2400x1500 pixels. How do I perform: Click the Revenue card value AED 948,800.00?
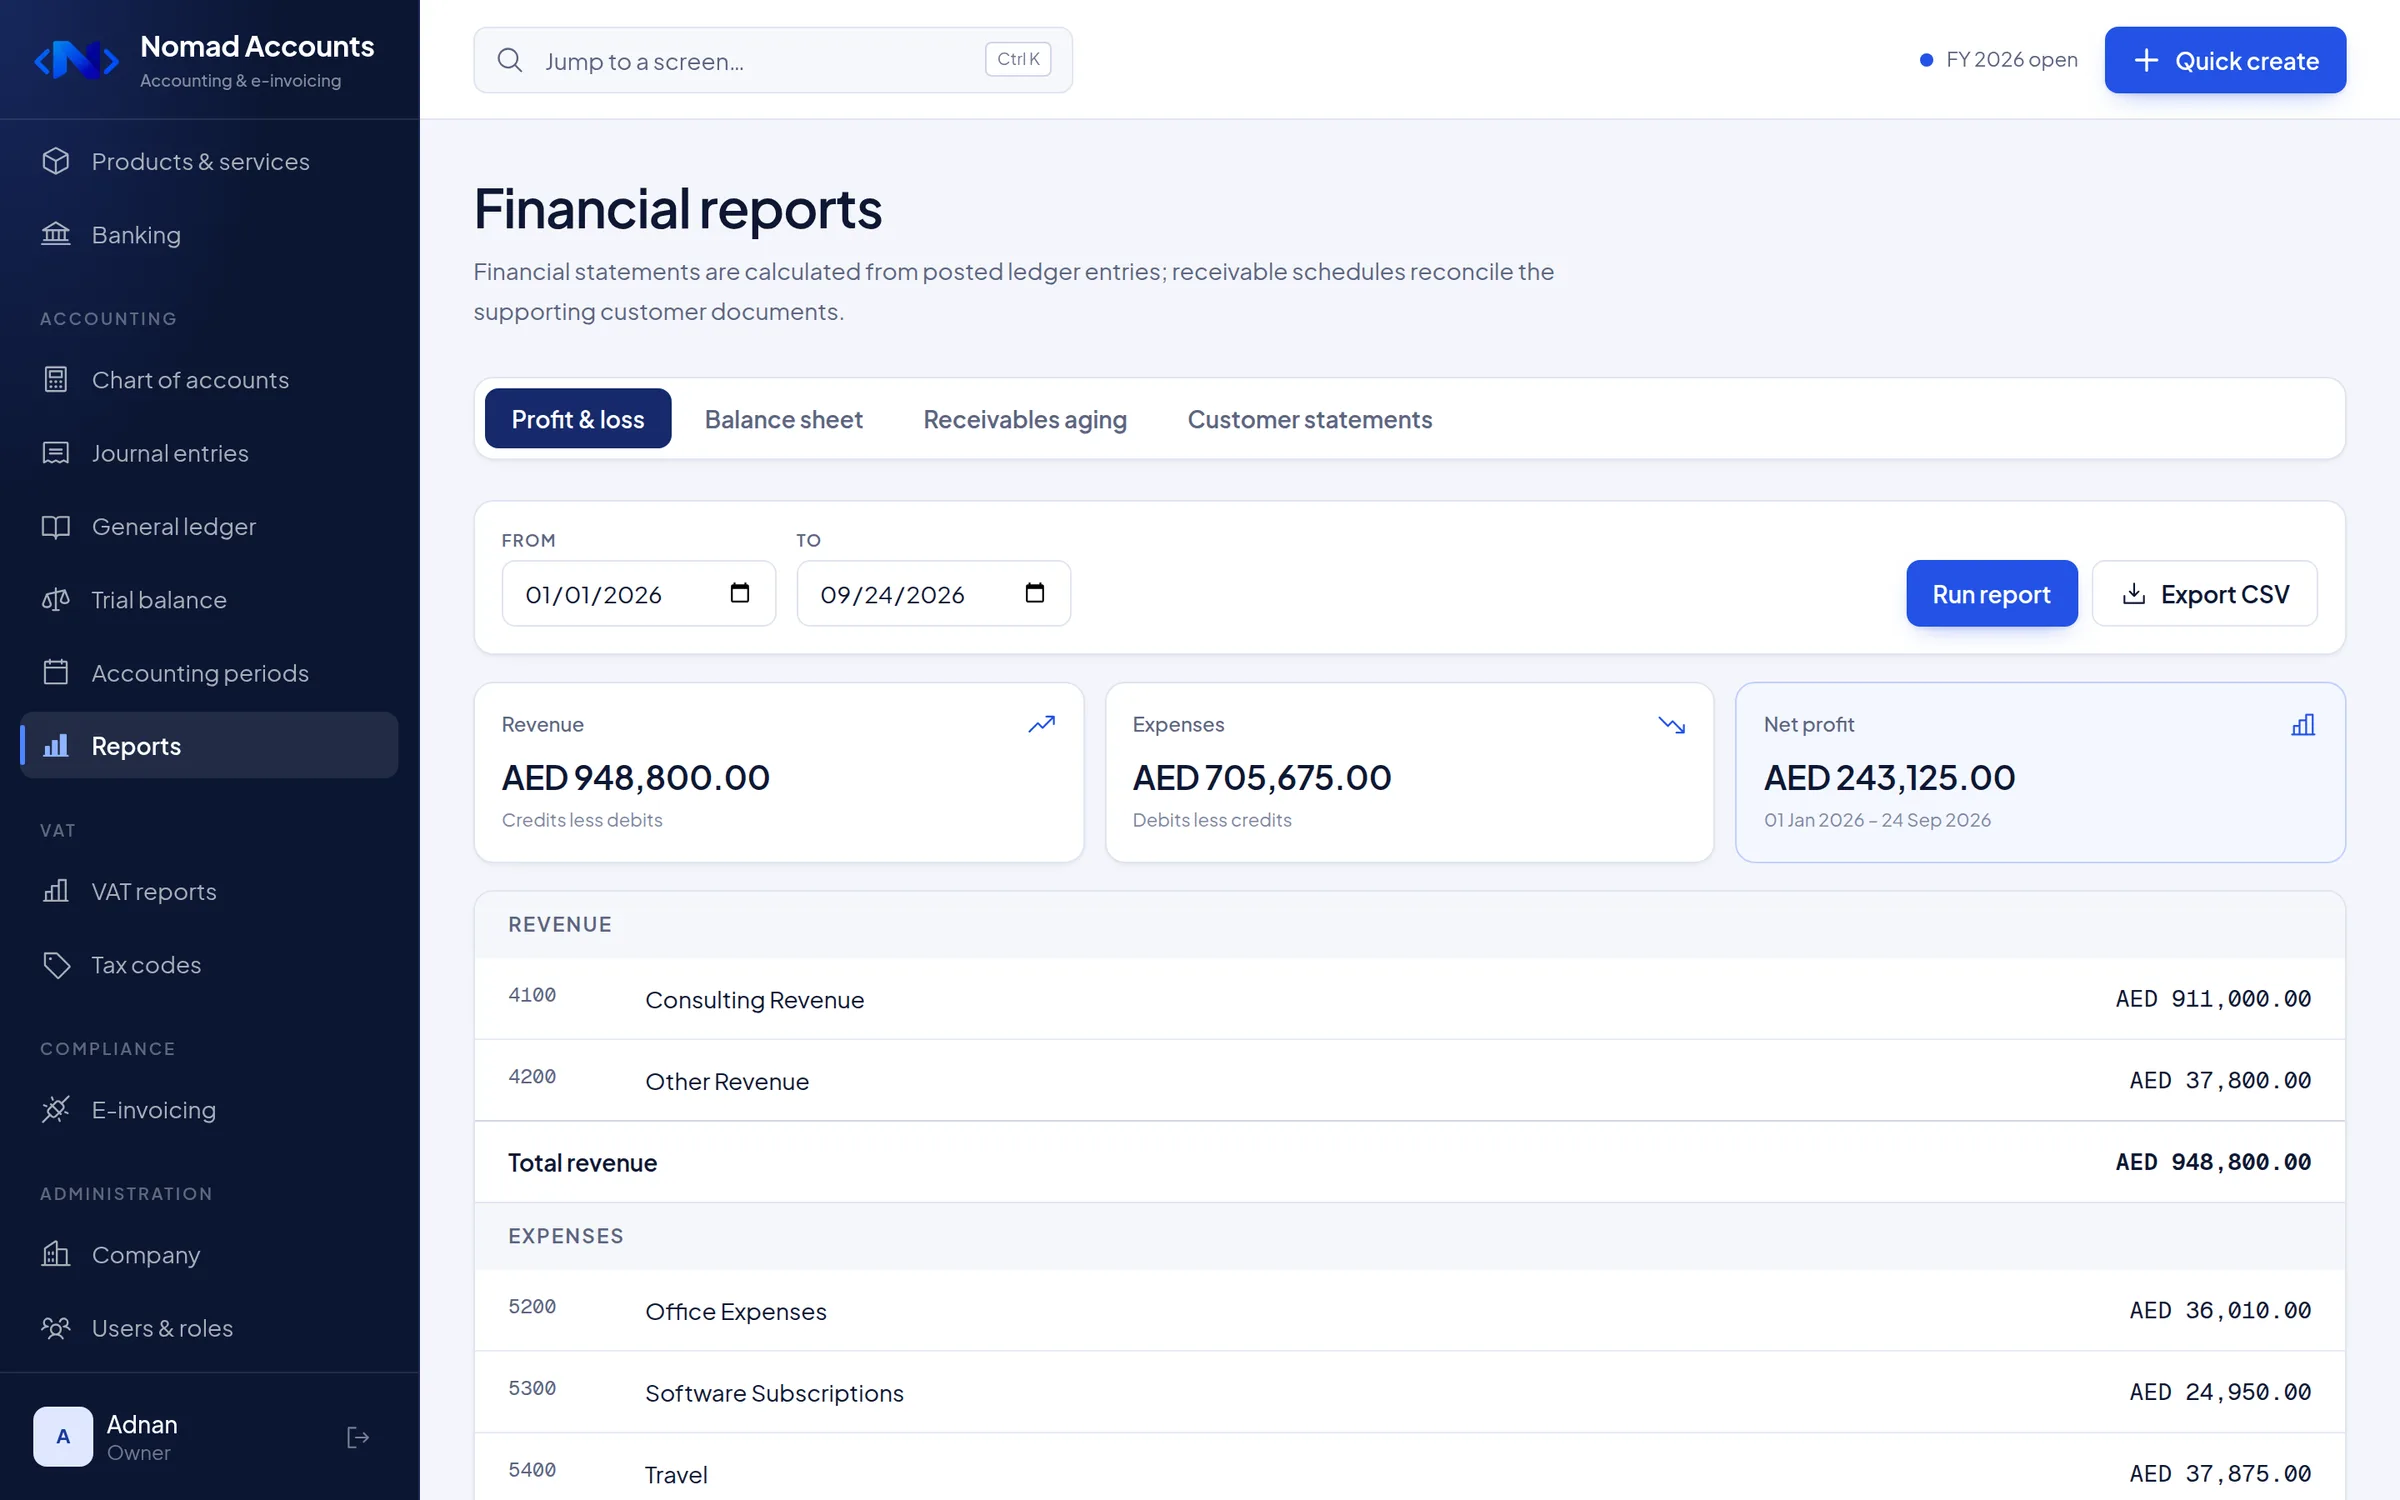point(636,777)
